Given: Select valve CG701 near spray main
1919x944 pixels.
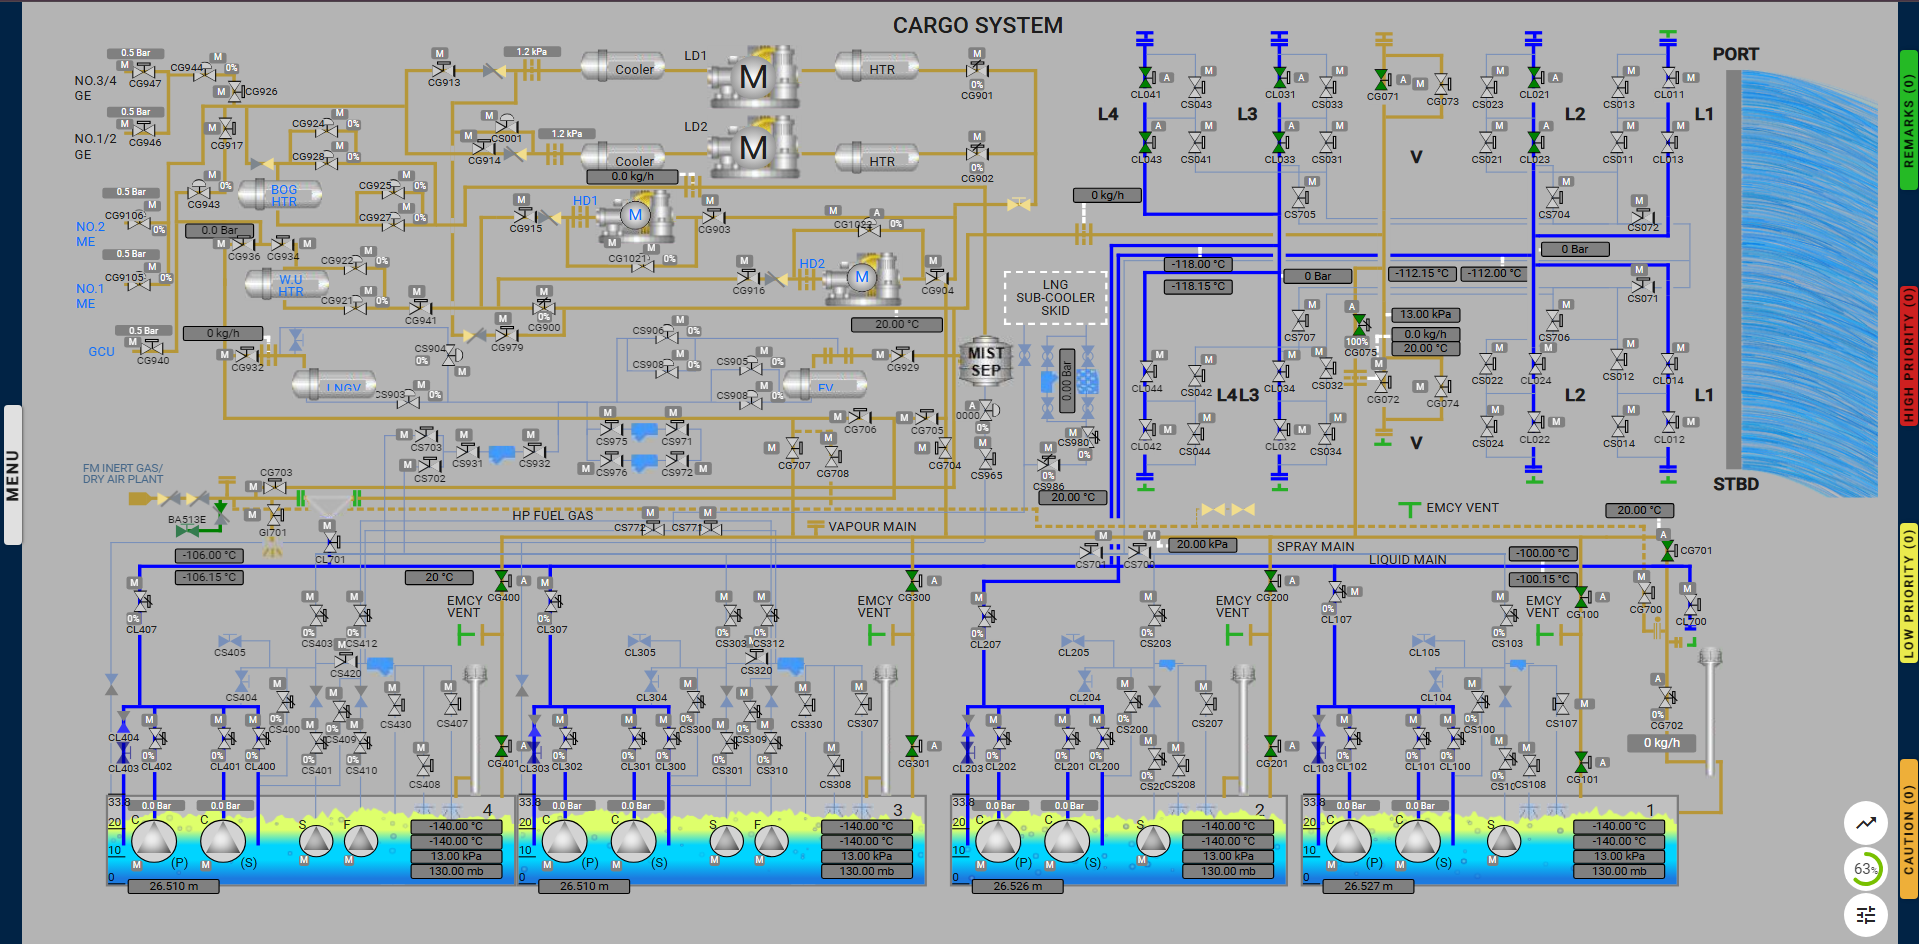Looking at the screenshot, I should click(1667, 550).
